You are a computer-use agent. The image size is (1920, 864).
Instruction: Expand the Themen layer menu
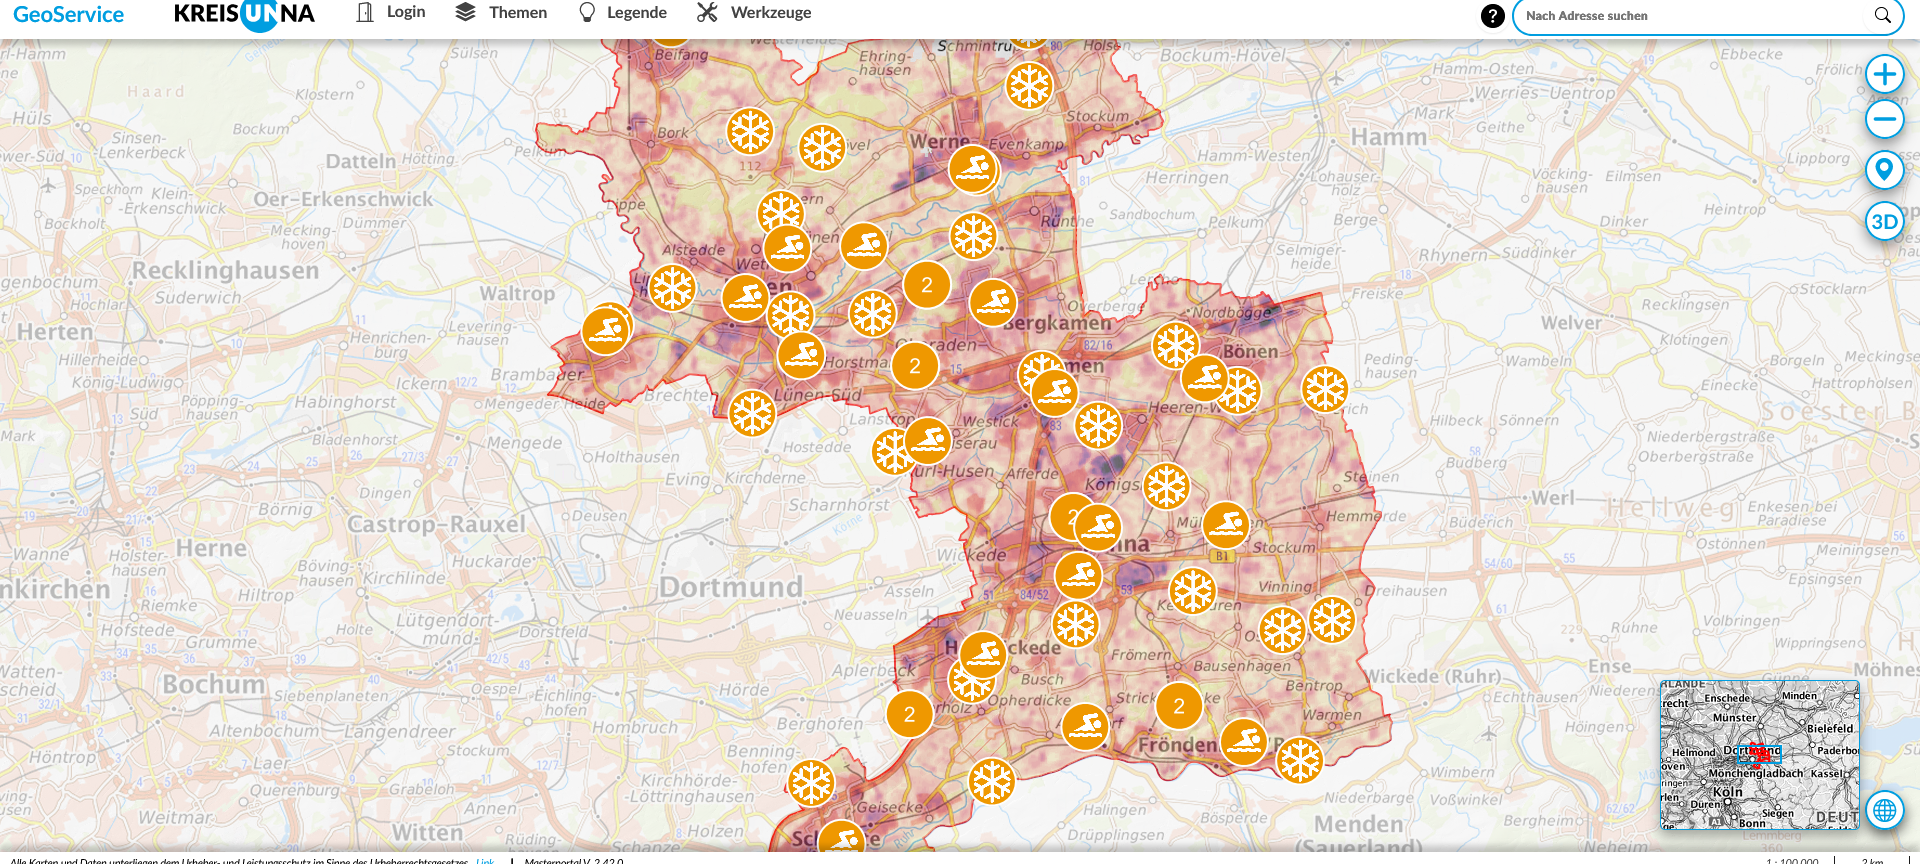point(502,13)
